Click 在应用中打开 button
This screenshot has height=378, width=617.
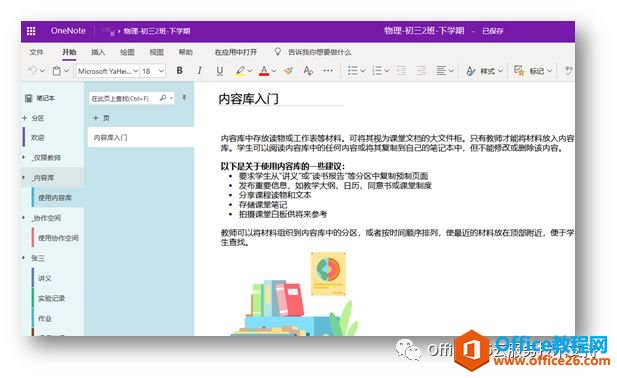(x=236, y=52)
